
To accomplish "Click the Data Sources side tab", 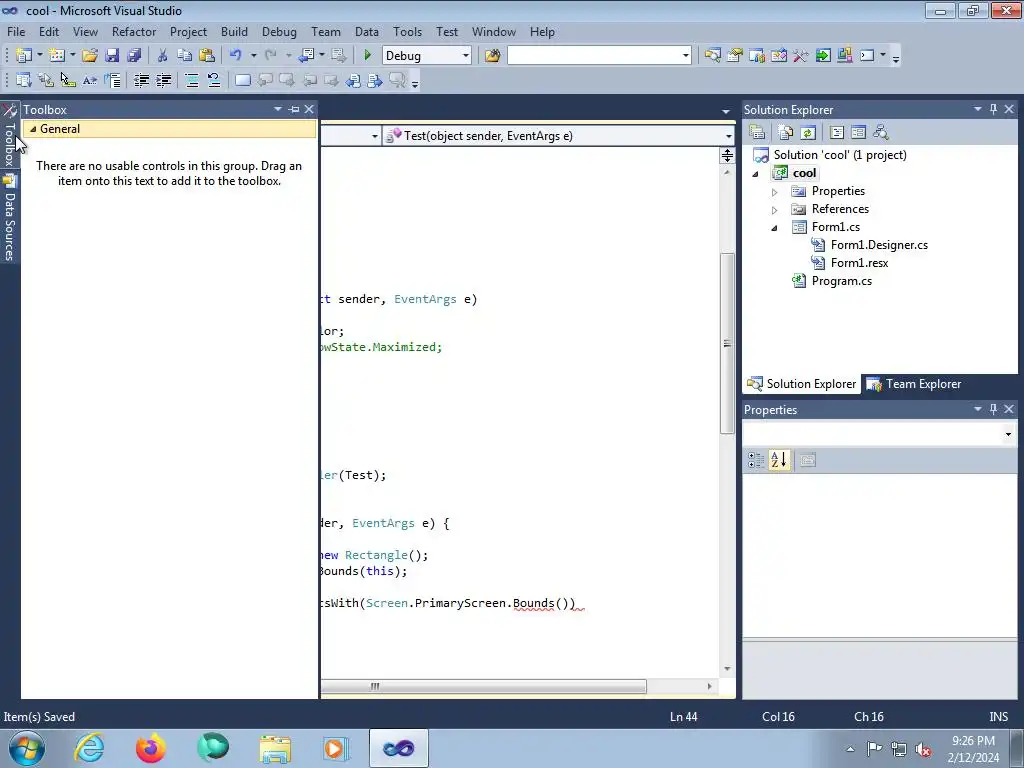I will [10, 218].
